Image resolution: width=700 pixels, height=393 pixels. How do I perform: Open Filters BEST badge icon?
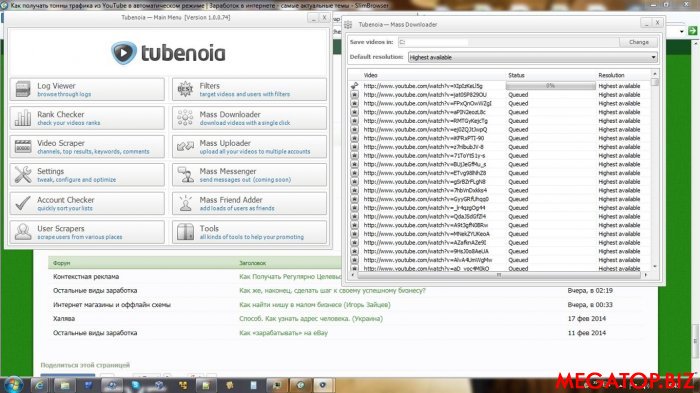(185, 89)
